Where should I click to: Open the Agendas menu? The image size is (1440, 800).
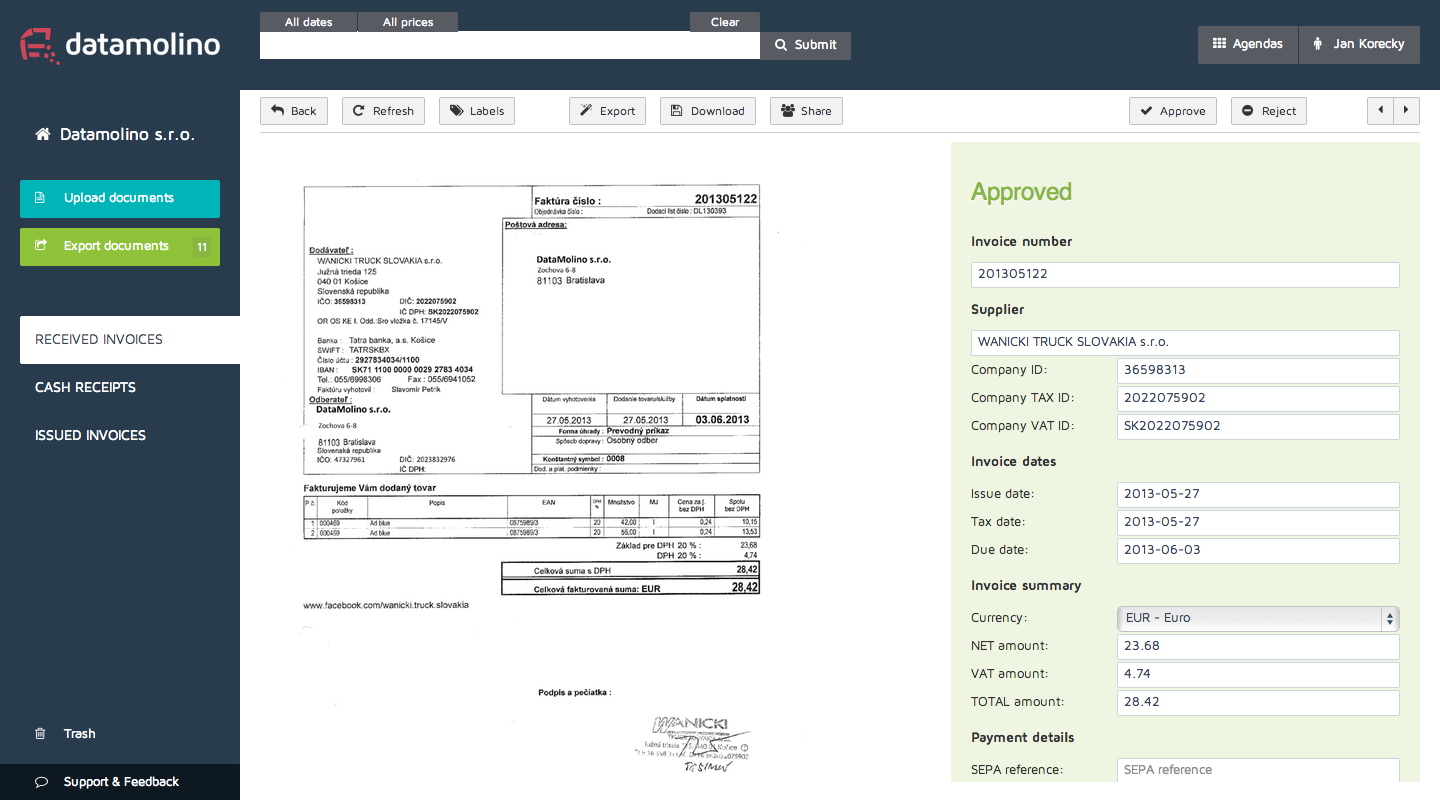[x=1247, y=44]
